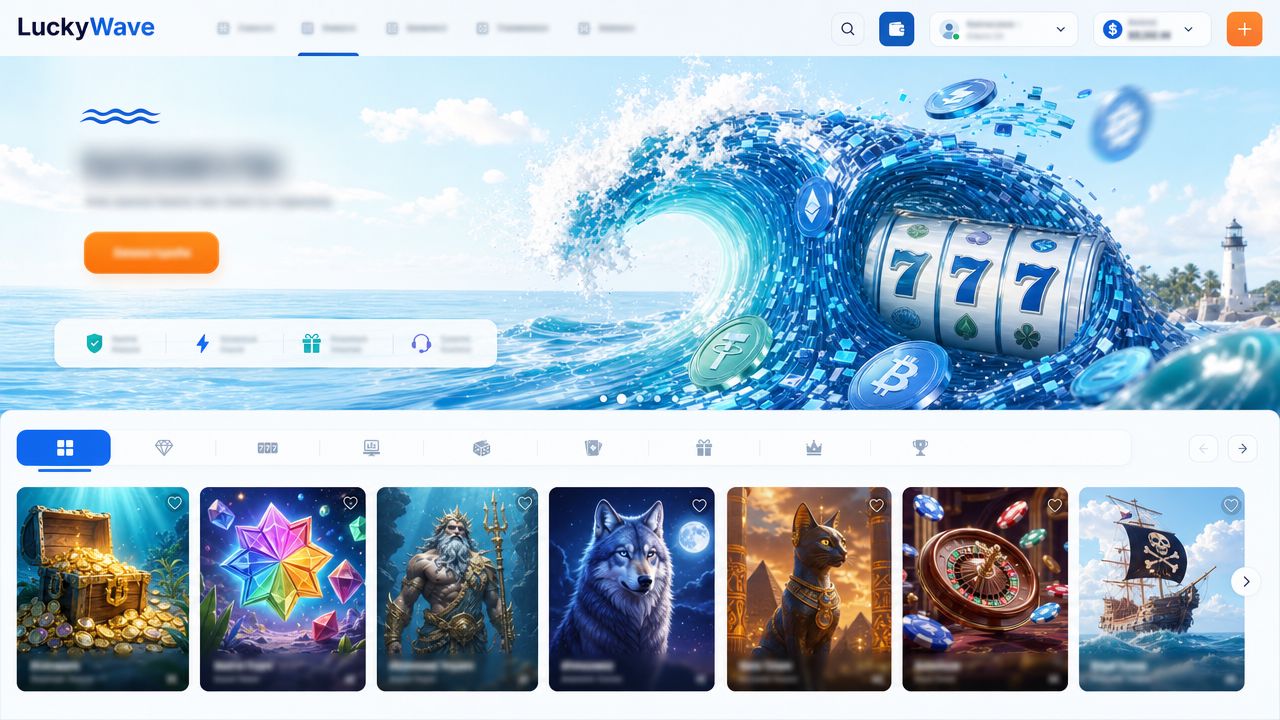Show next games with round chevron button
The height and width of the screenshot is (720, 1280).
(x=1245, y=581)
